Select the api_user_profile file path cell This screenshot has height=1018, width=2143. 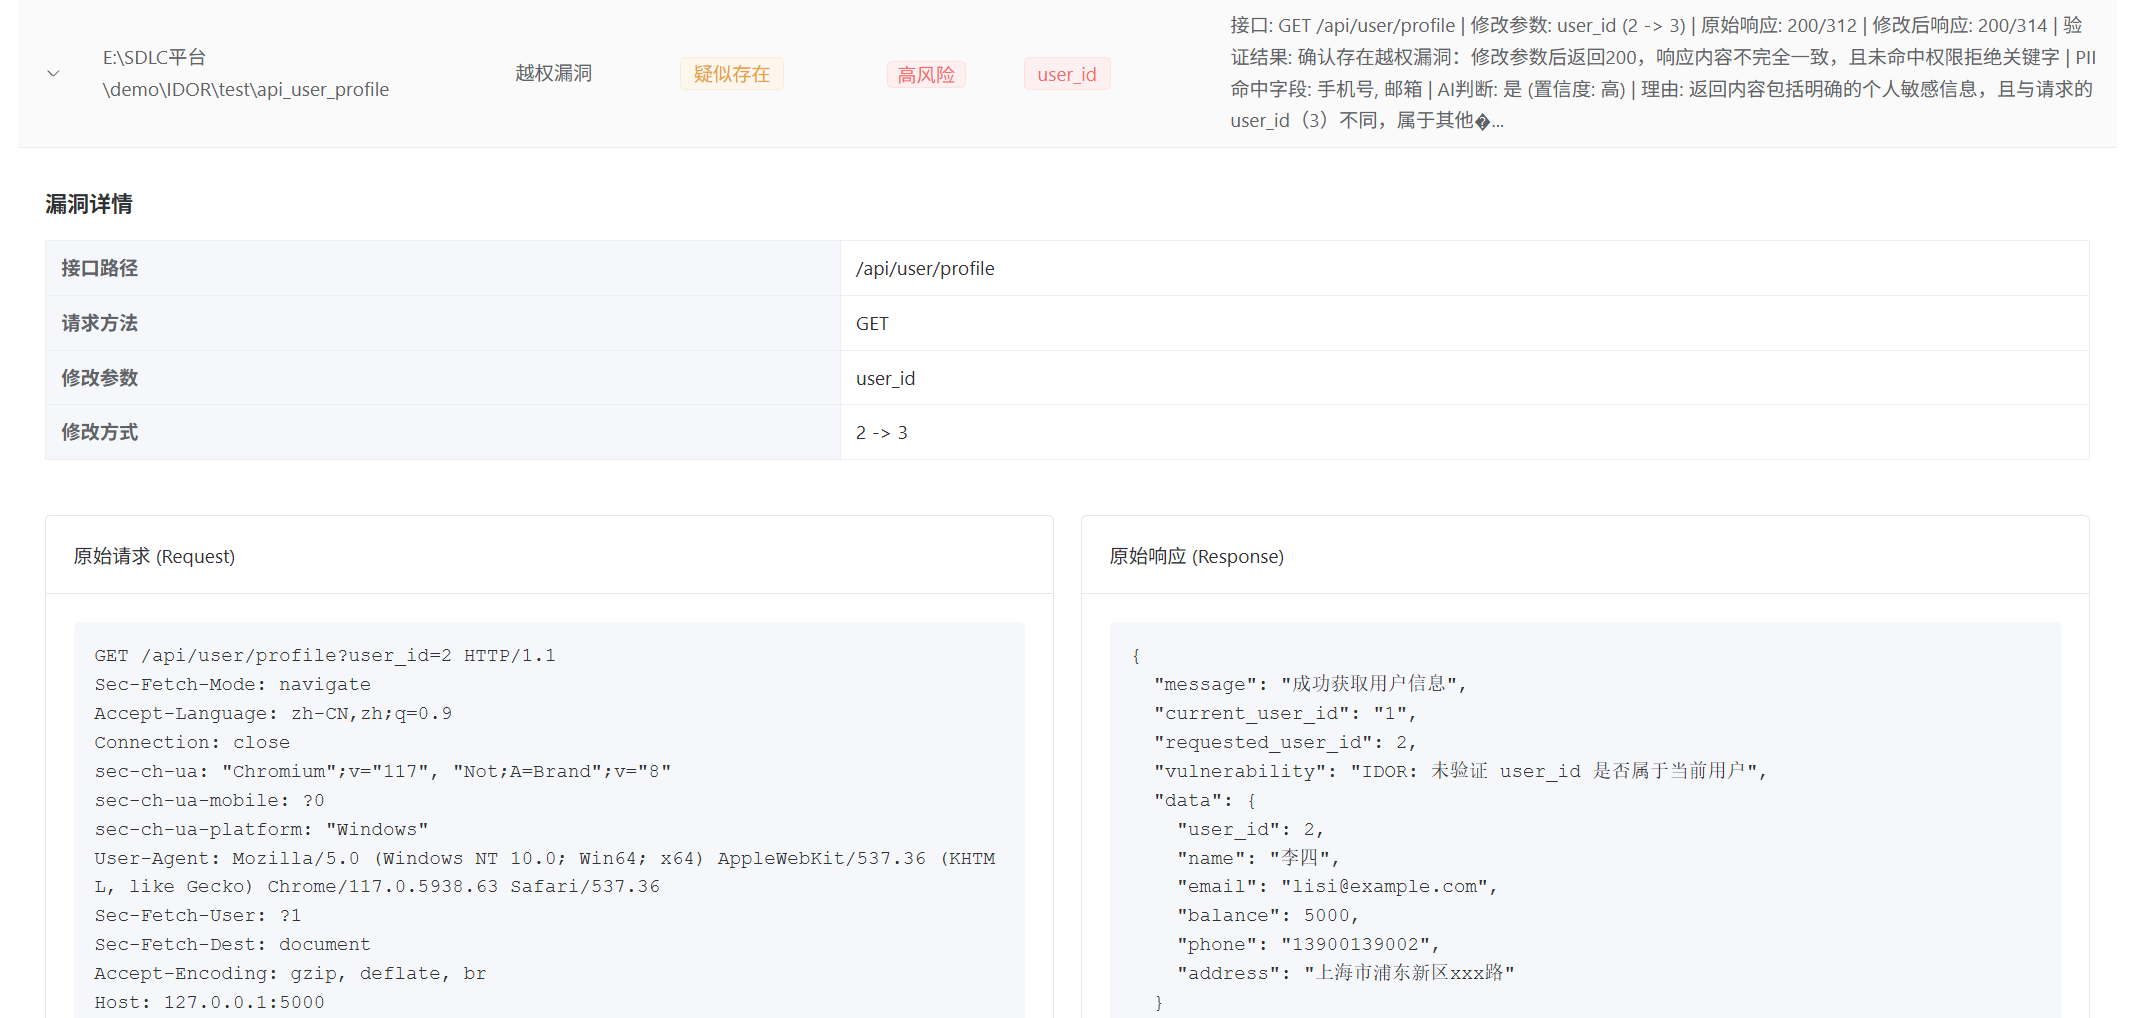click(x=245, y=74)
